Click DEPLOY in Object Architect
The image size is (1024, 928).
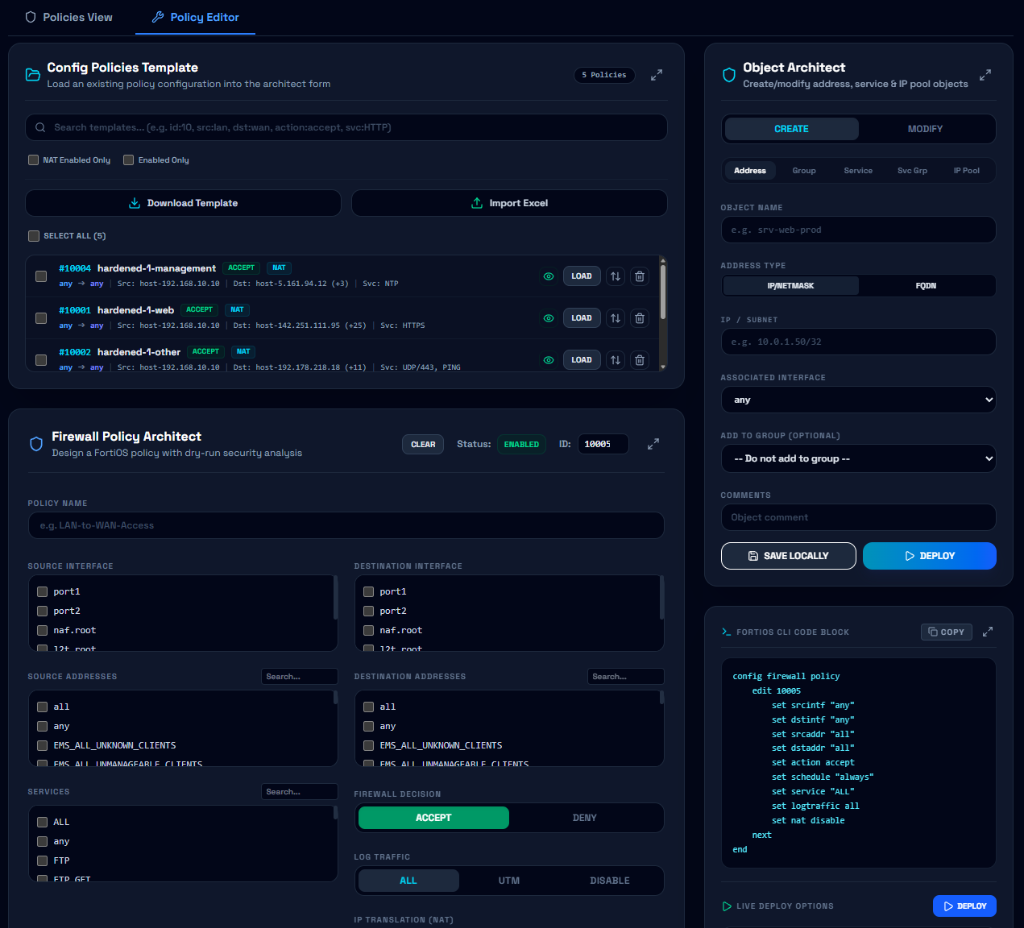929,556
